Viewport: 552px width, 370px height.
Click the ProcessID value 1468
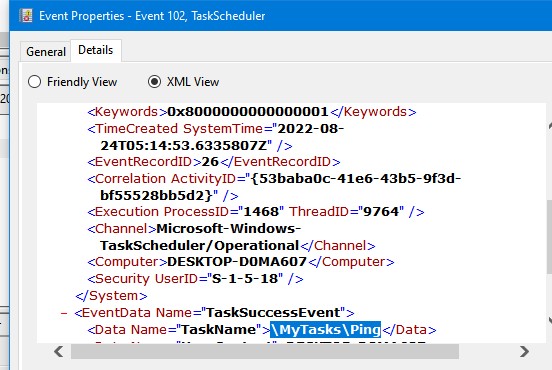(261, 212)
